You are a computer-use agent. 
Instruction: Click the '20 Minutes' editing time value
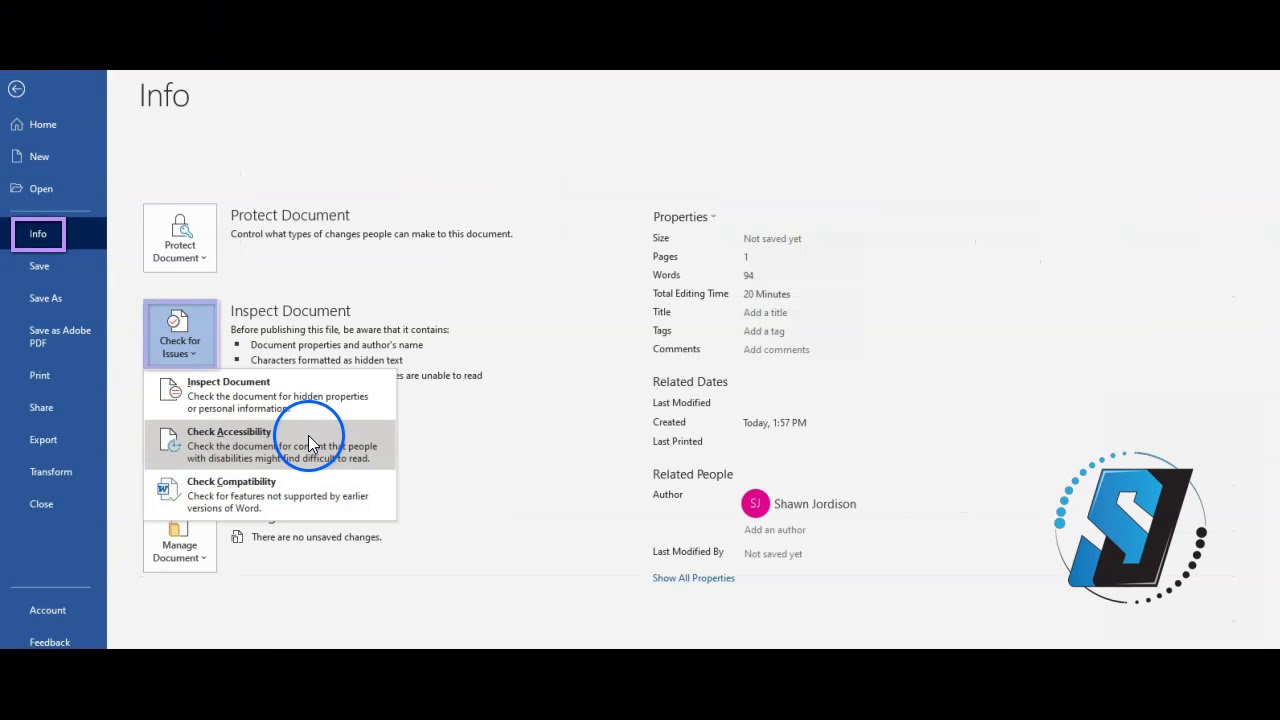point(767,294)
